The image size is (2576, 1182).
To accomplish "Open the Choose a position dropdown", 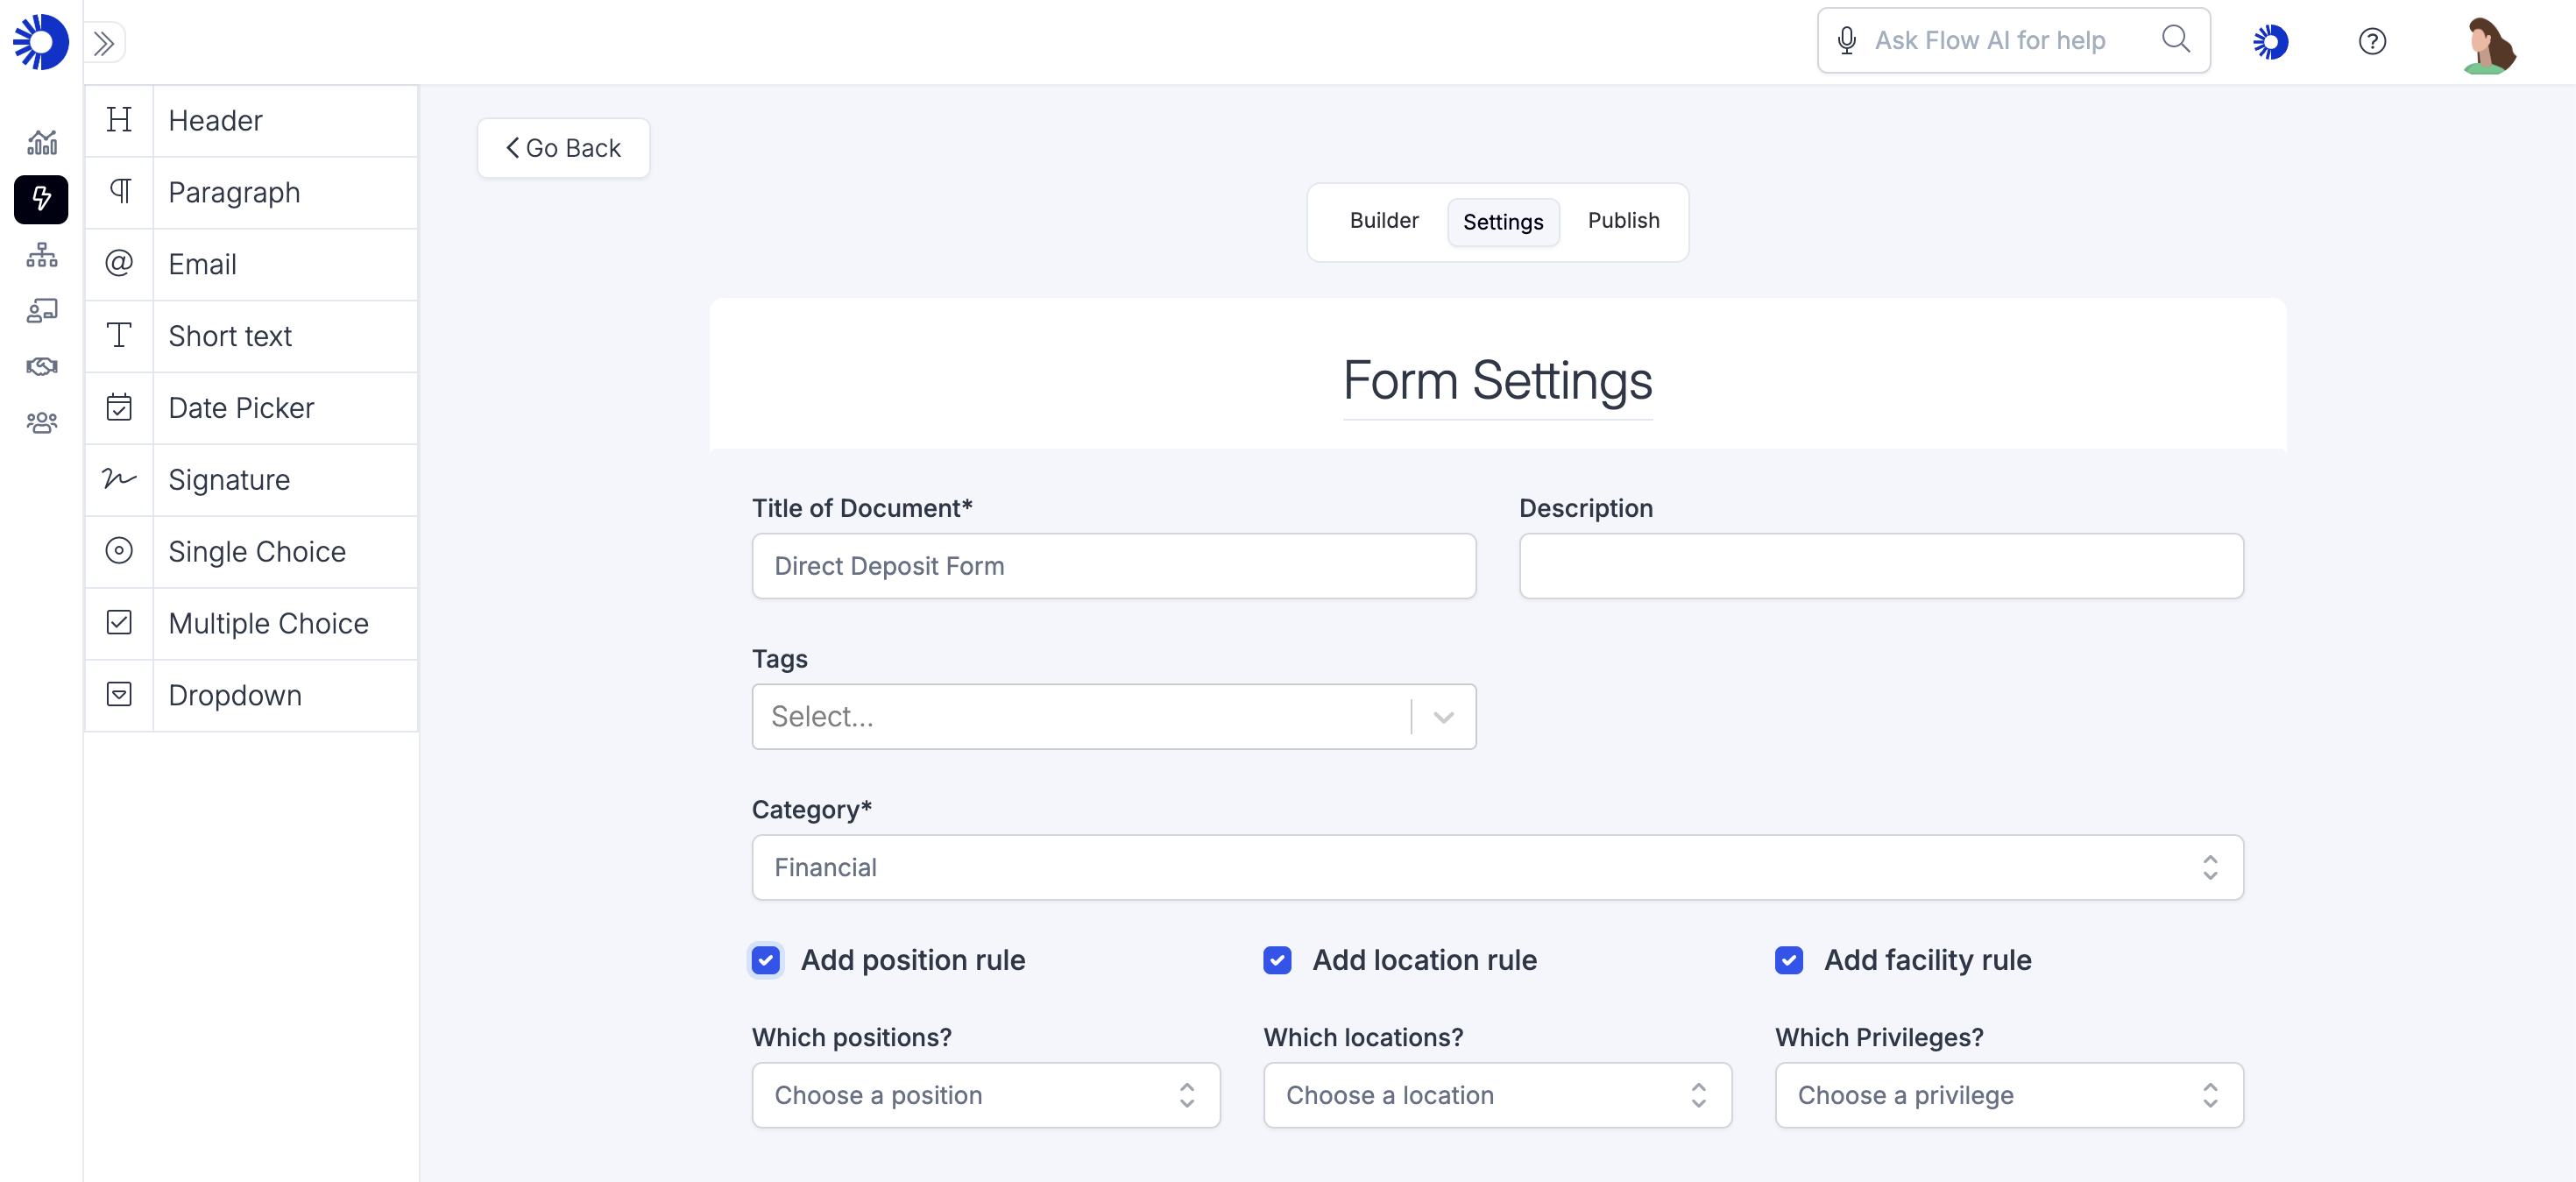I will coord(985,1095).
